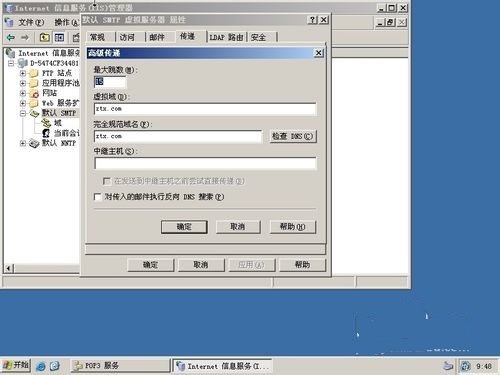Cancel the 高级传递 dialog with 取消
Image resolution: width=500 pixels, height=375 pixels.
(238, 227)
